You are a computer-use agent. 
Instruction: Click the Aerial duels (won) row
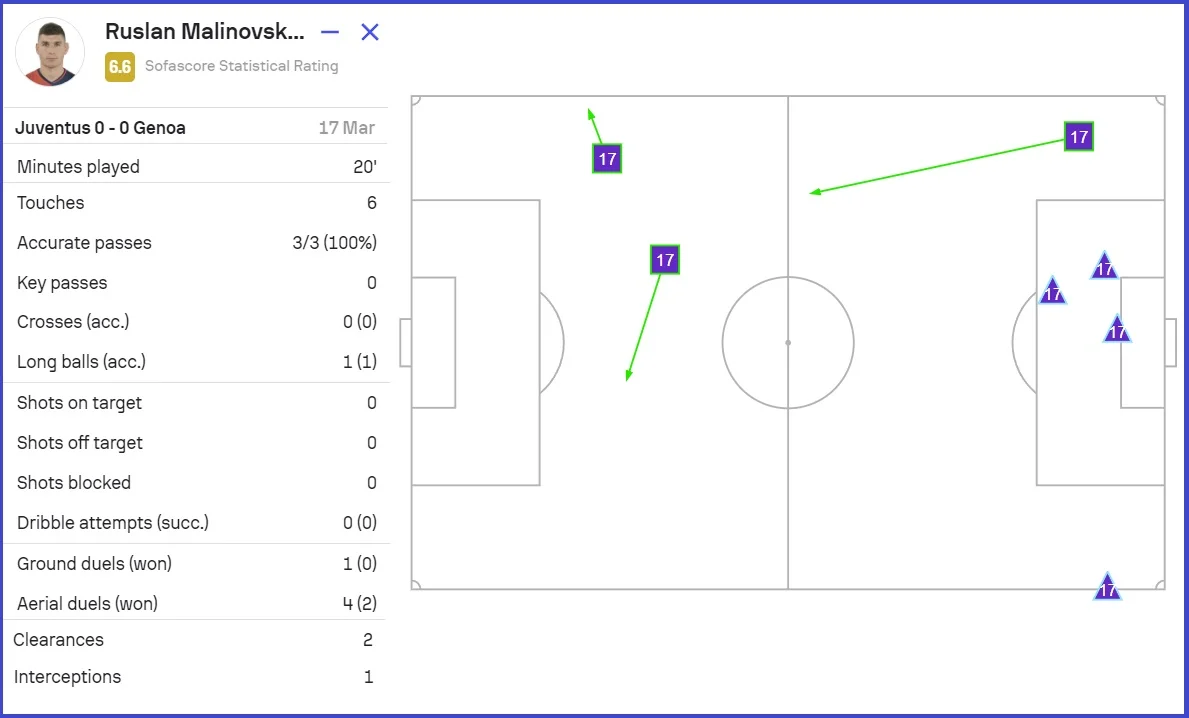coord(196,603)
